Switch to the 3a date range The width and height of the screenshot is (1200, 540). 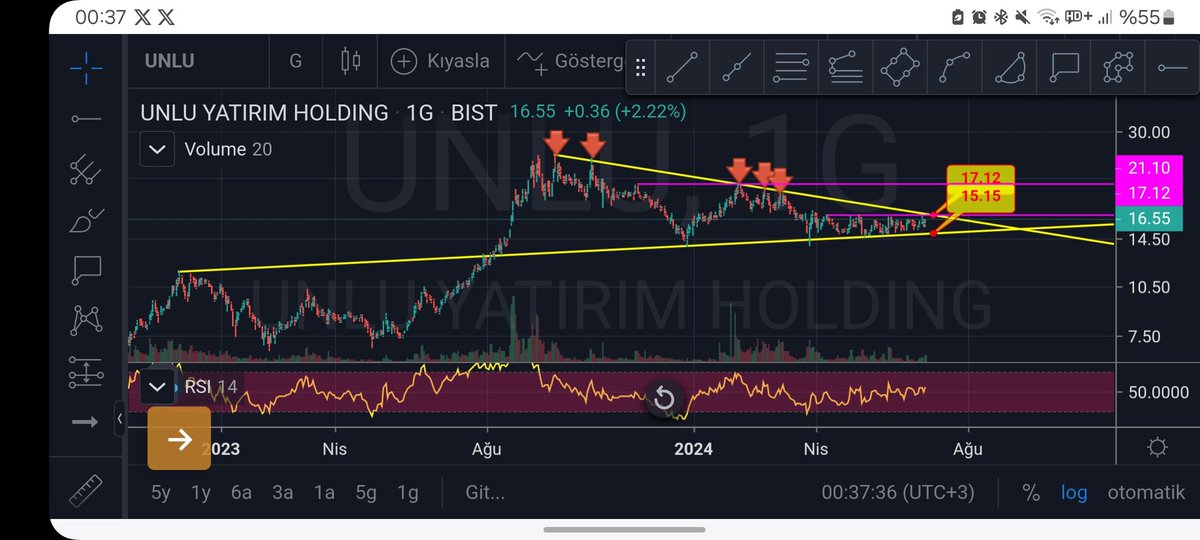pos(283,492)
